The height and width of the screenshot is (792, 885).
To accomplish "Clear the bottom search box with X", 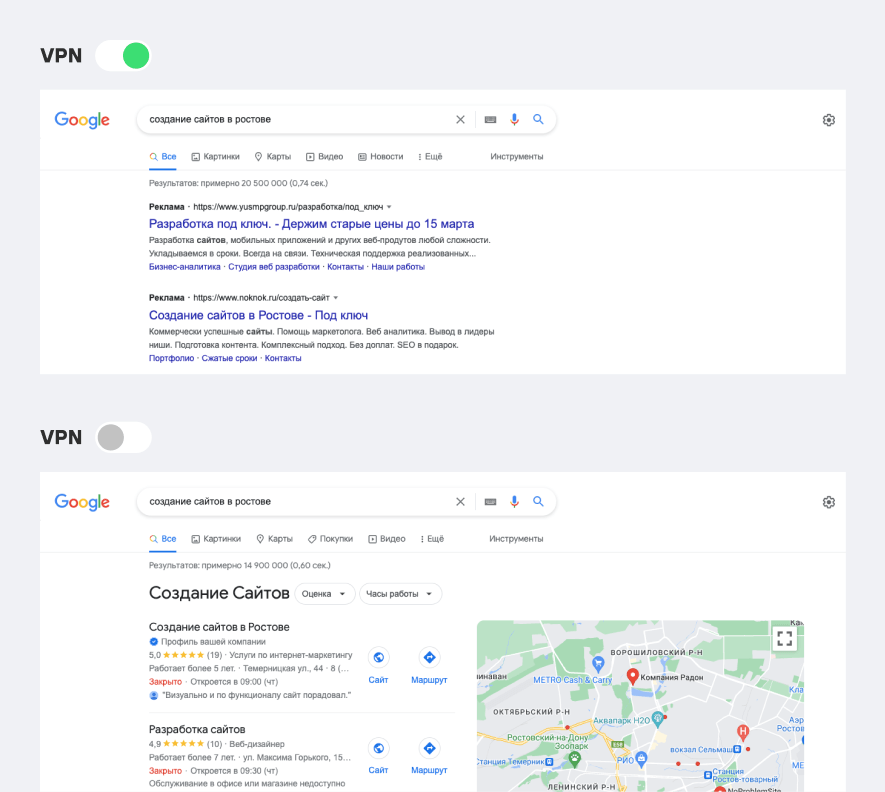I will [x=461, y=502].
